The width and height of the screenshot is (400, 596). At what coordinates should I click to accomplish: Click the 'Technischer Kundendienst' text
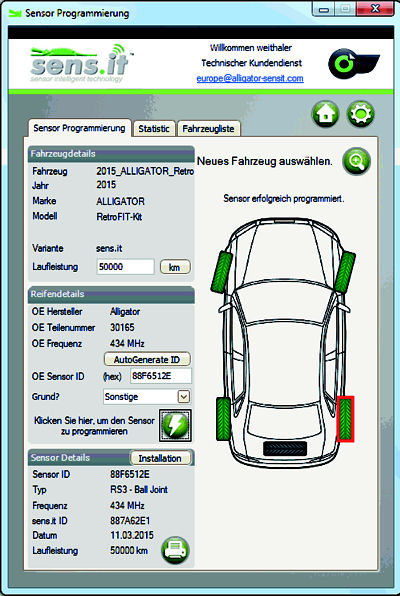click(251, 63)
